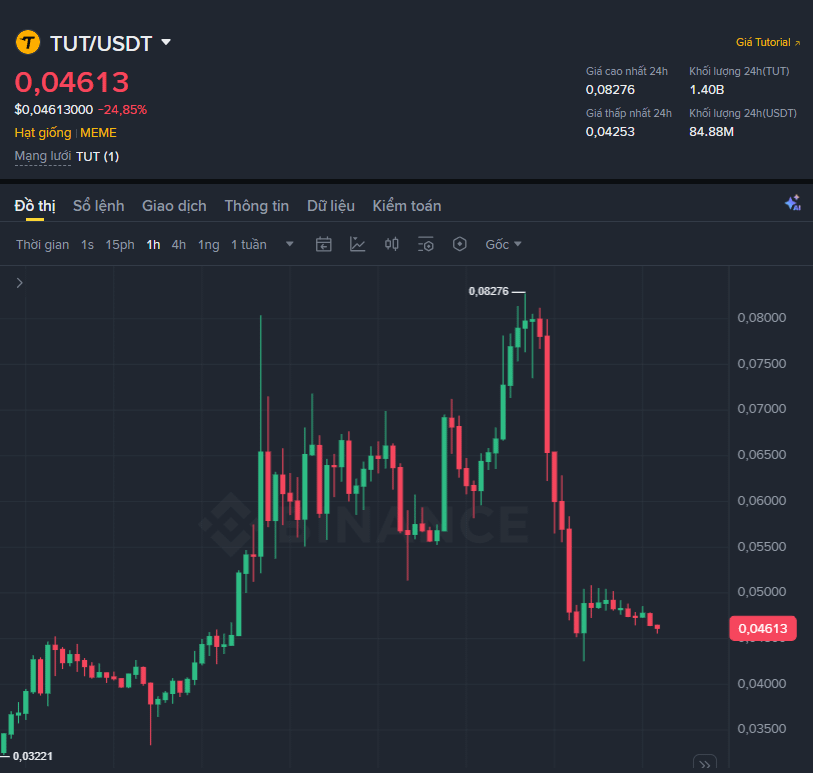Switch to the Đồ thị tab
The image size is (813, 773).
[35, 206]
